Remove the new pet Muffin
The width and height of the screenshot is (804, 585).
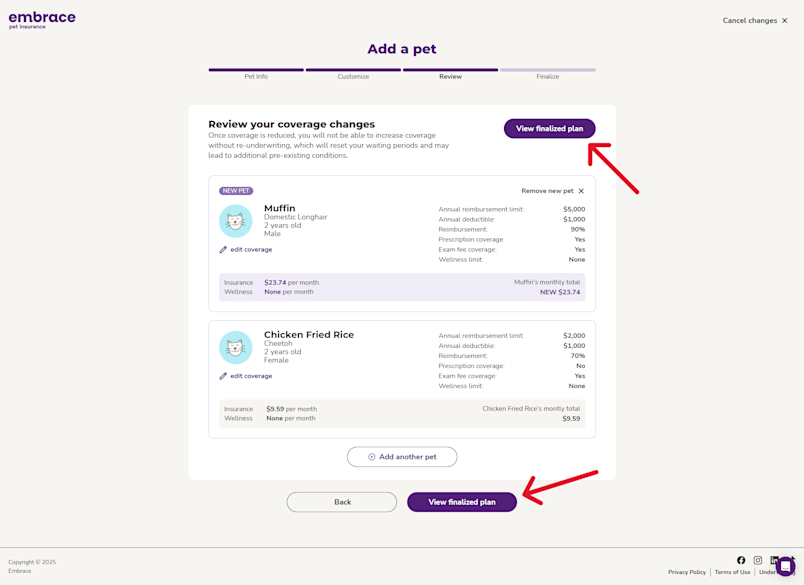pos(553,190)
